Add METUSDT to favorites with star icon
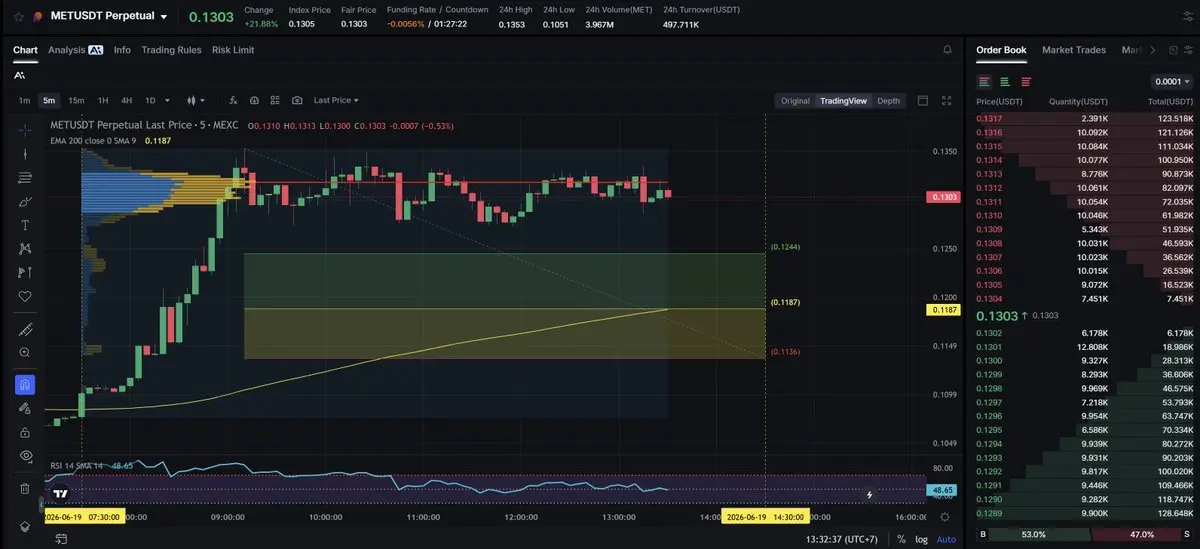 click(17, 16)
